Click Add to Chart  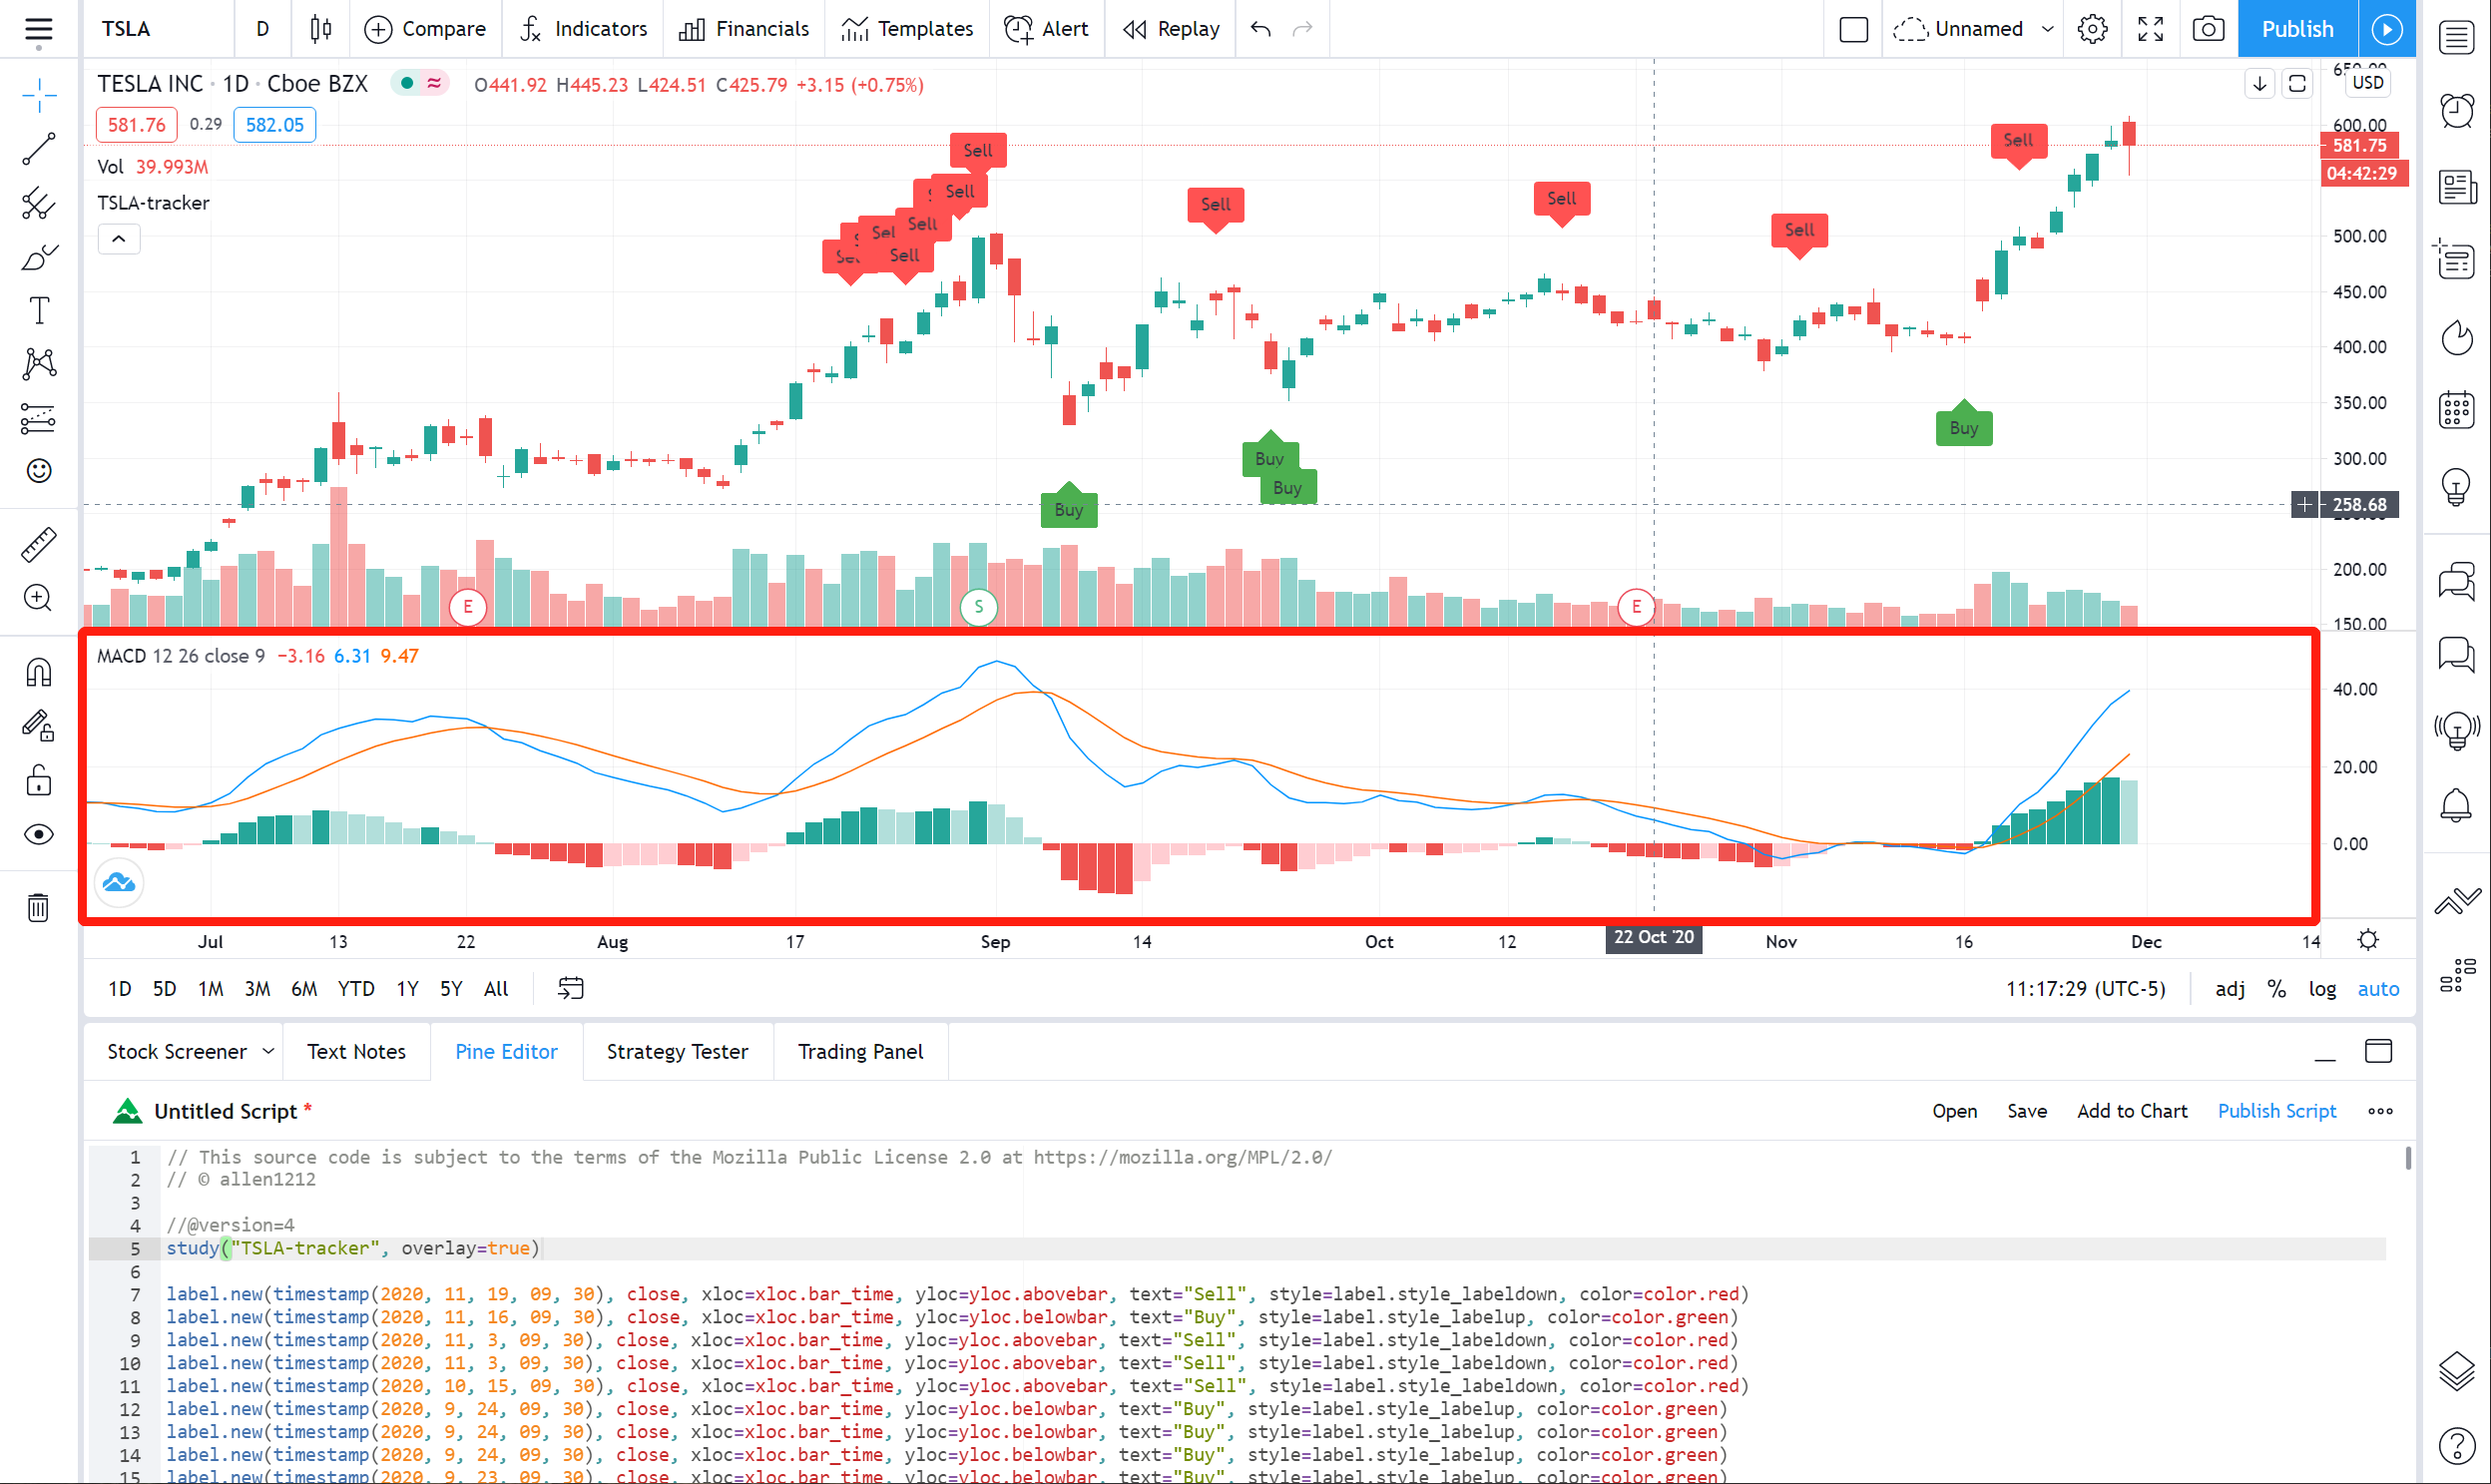pyautogui.click(x=2131, y=1111)
